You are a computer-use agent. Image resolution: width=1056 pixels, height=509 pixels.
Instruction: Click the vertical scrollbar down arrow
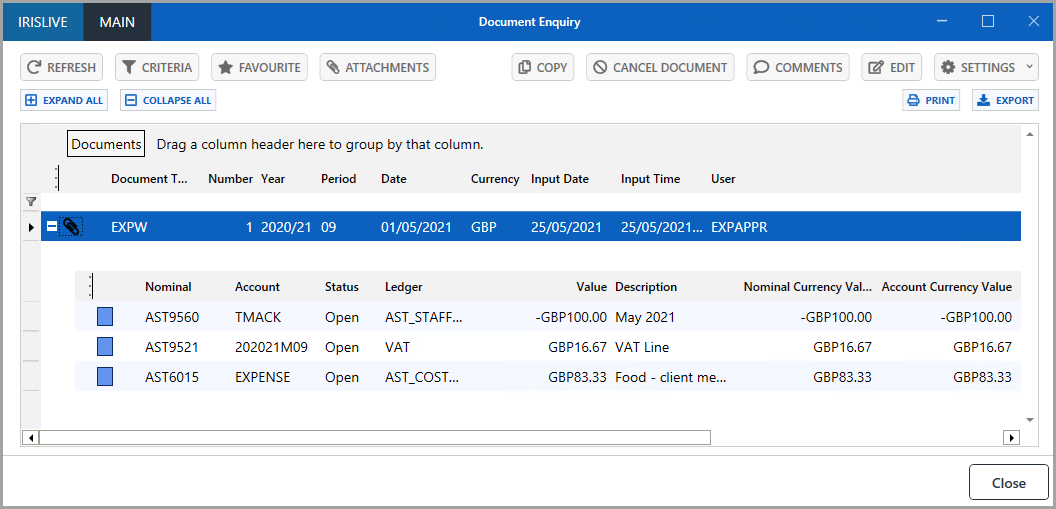(x=1029, y=419)
